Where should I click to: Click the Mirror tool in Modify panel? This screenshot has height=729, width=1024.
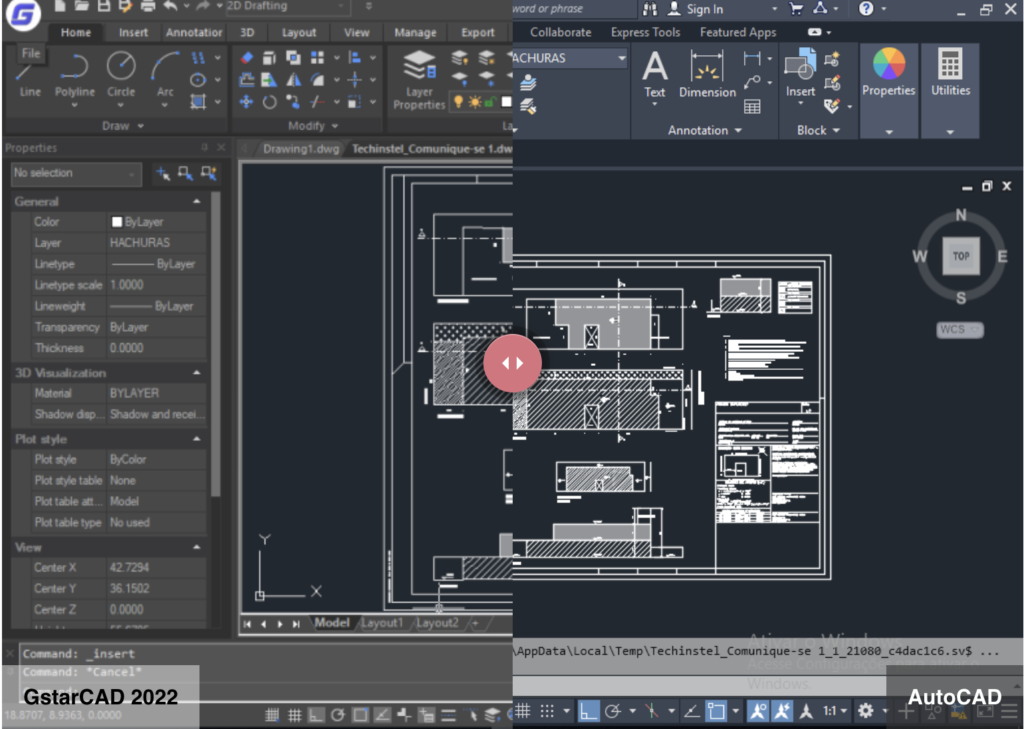pos(294,80)
